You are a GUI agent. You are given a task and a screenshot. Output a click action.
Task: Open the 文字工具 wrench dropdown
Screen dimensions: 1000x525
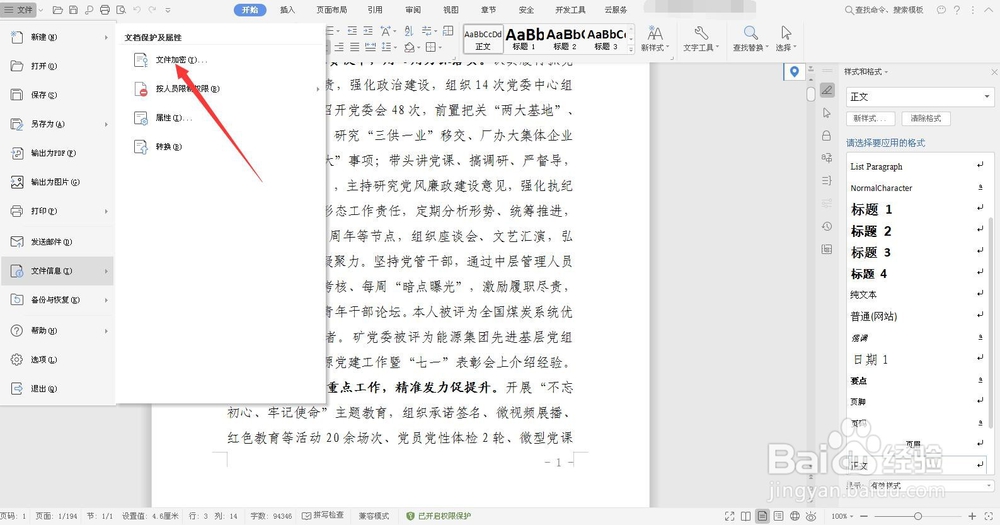[x=701, y=39]
